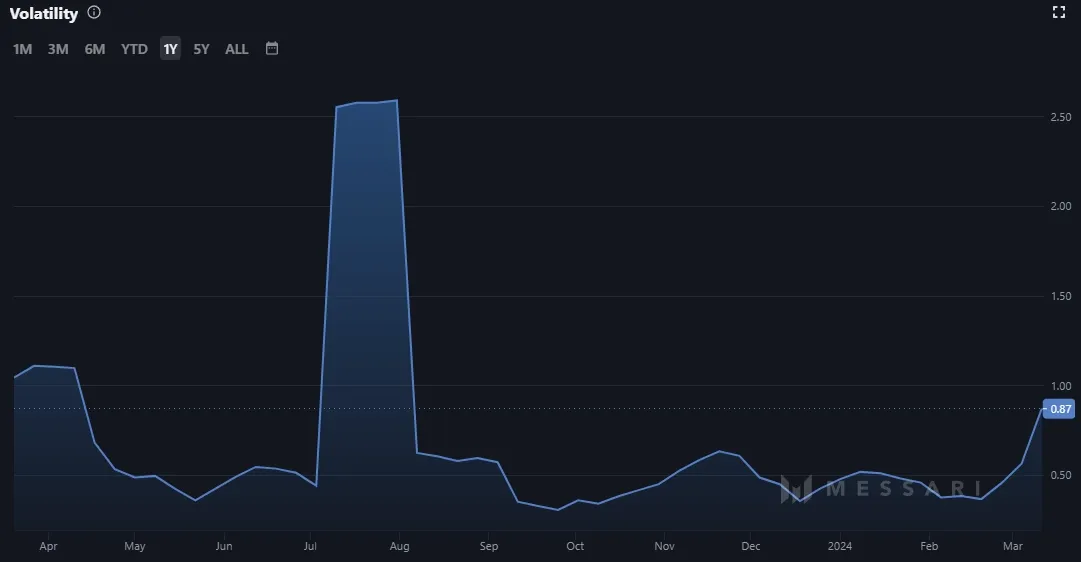This screenshot has height=562, width=1081.
Task: Click the Dec x-axis label
Action: [x=751, y=546]
